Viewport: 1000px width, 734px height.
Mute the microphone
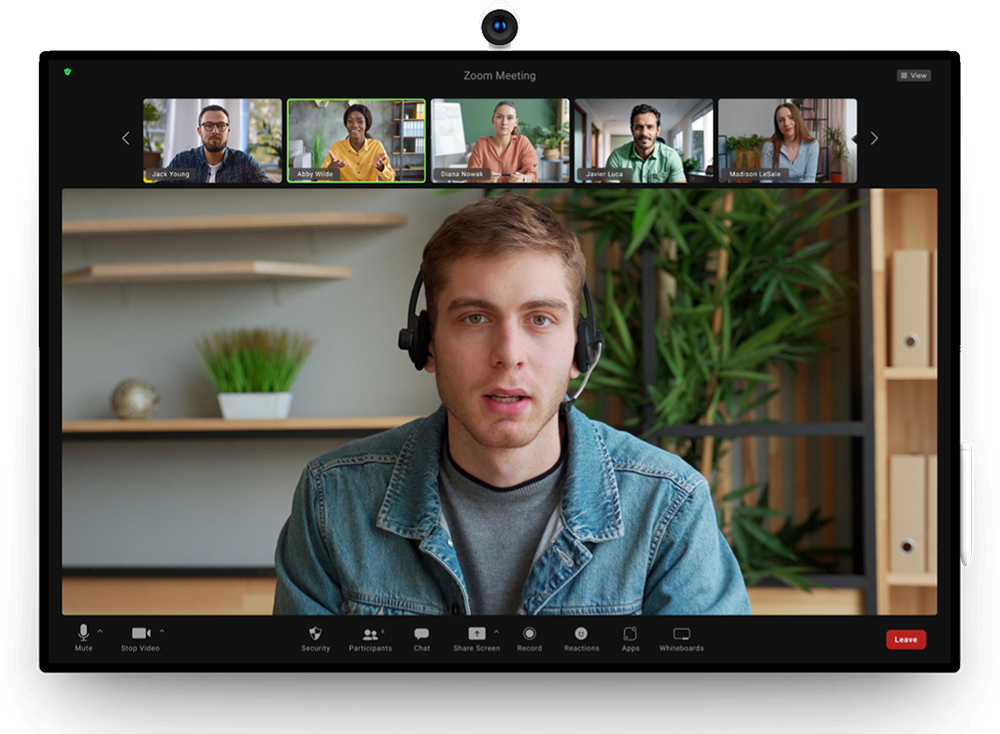pos(84,638)
